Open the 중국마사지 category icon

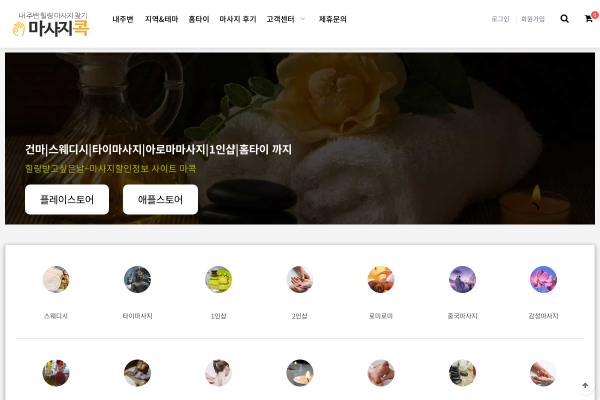click(462, 279)
